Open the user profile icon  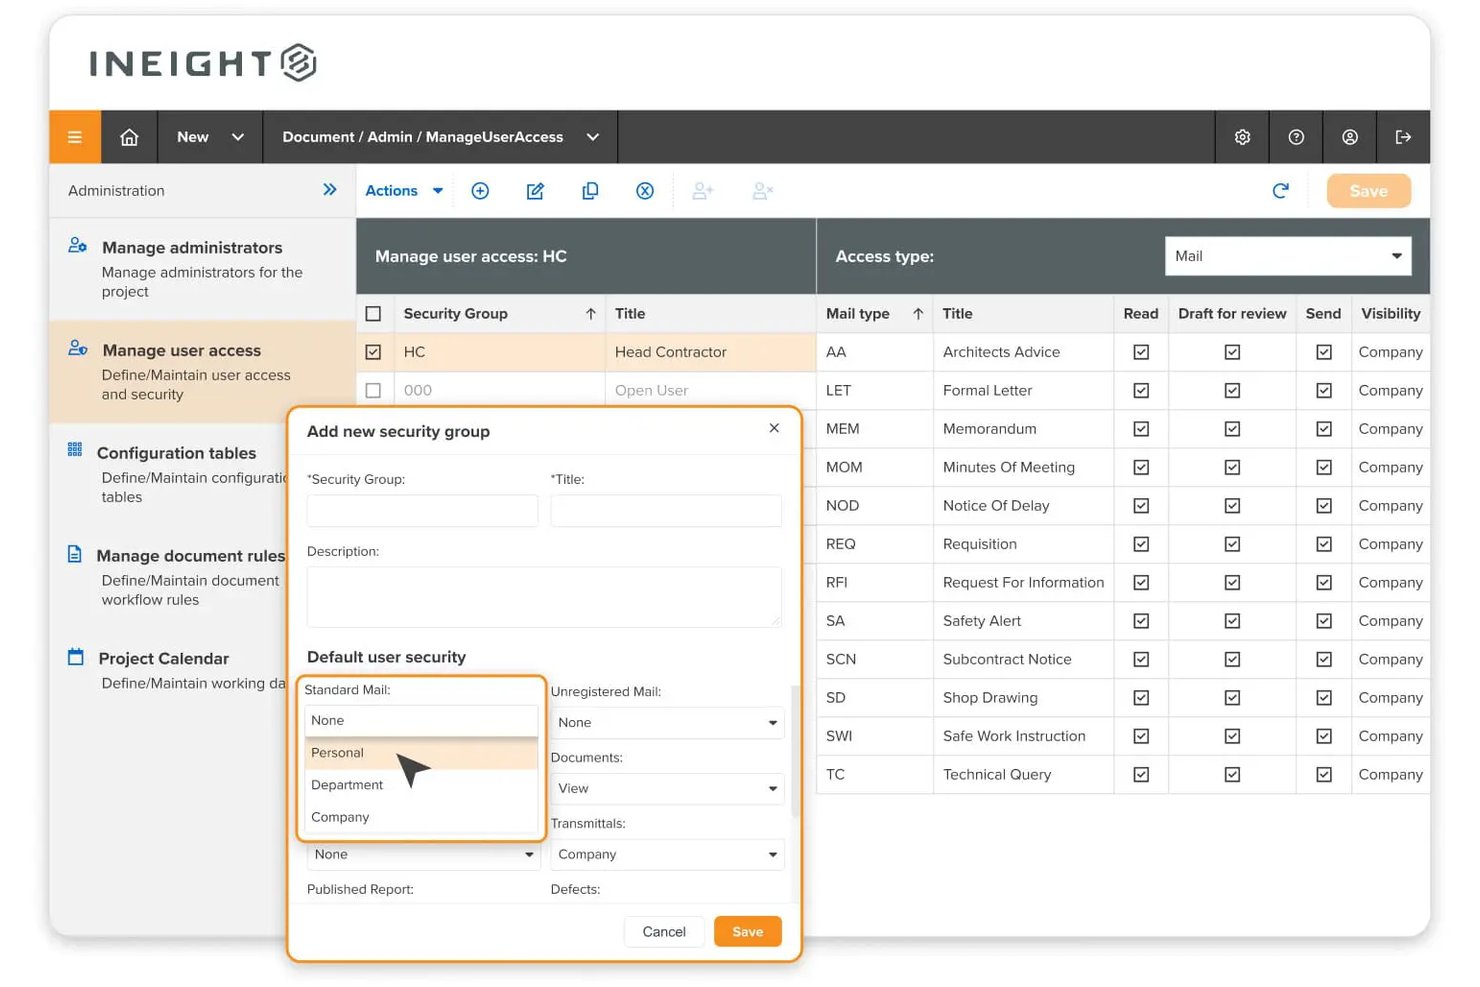point(1350,137)
